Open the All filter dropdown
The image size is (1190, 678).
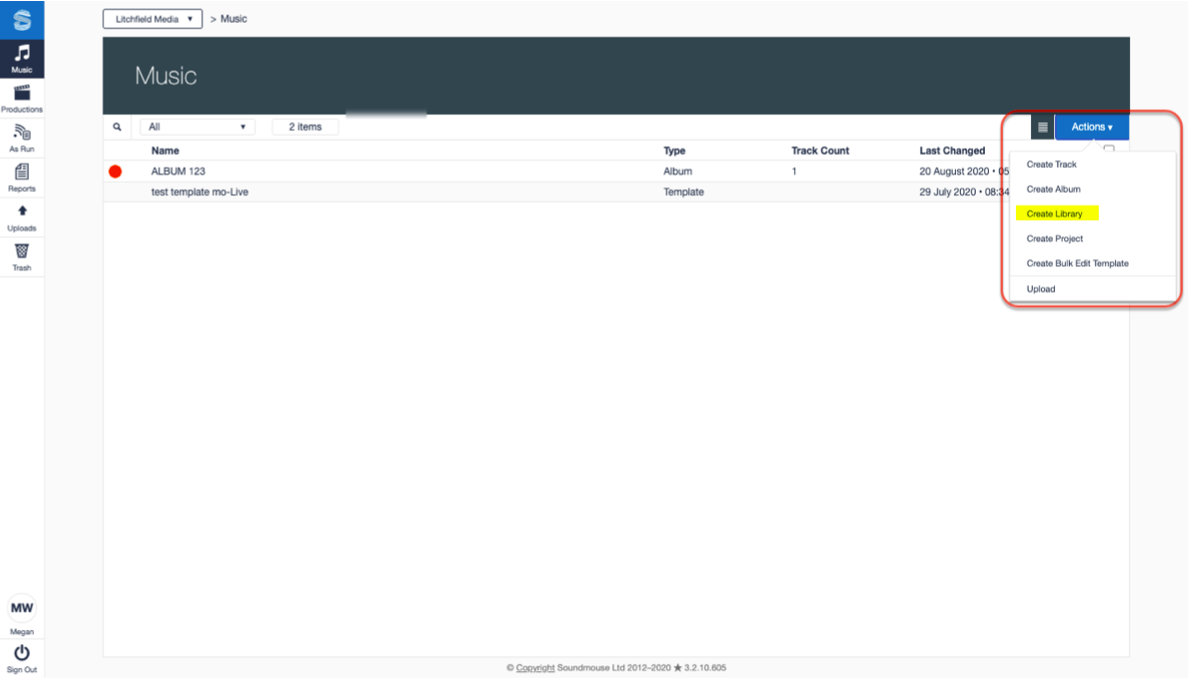pyautogui.click(x=197, y=127)
